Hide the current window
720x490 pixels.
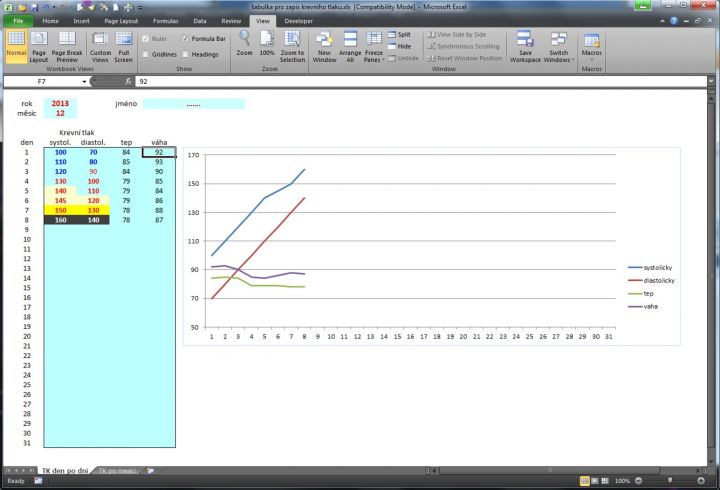[399, 46]
